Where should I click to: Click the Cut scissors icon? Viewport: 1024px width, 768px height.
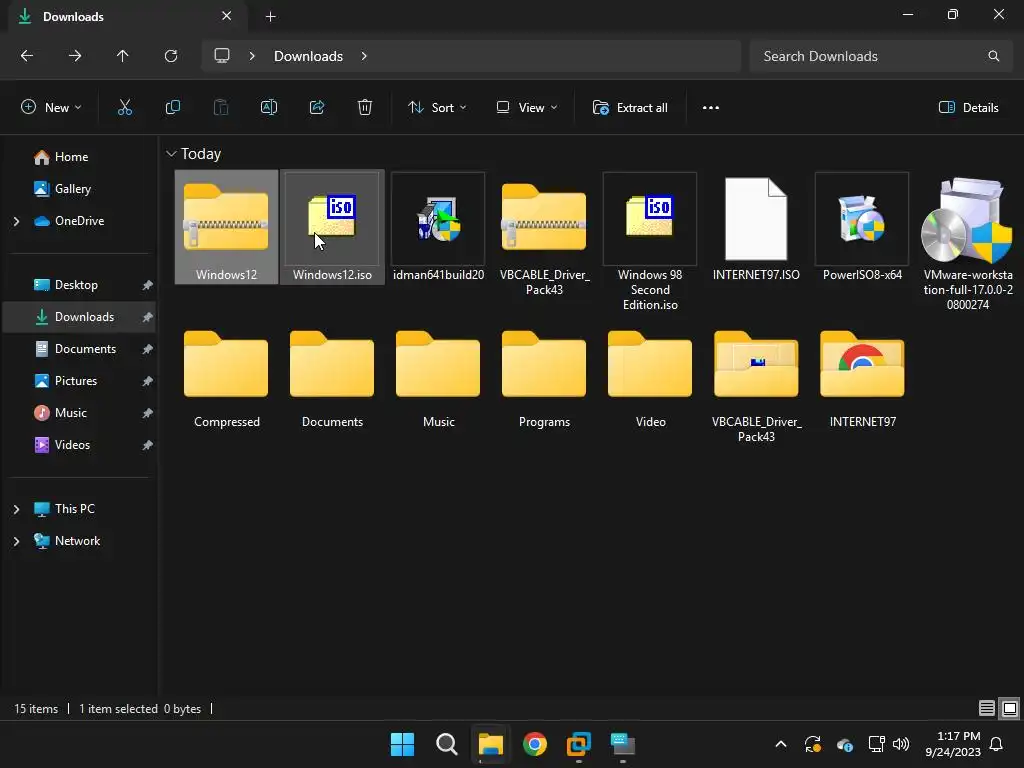[x=125, y=108]
